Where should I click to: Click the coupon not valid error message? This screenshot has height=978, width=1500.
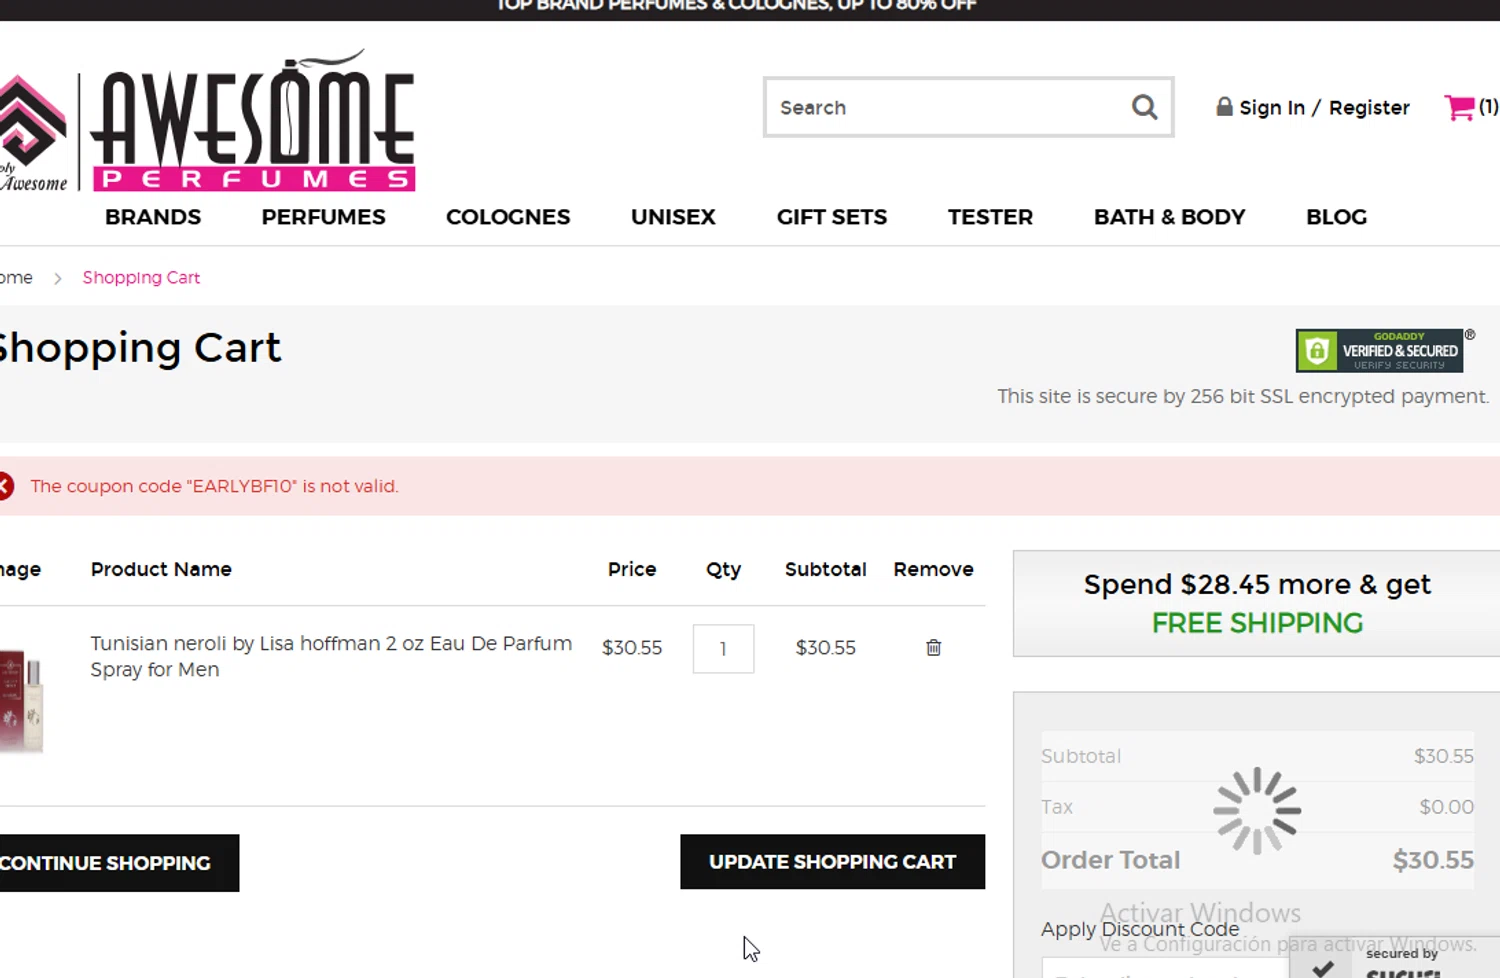(214, 486)
